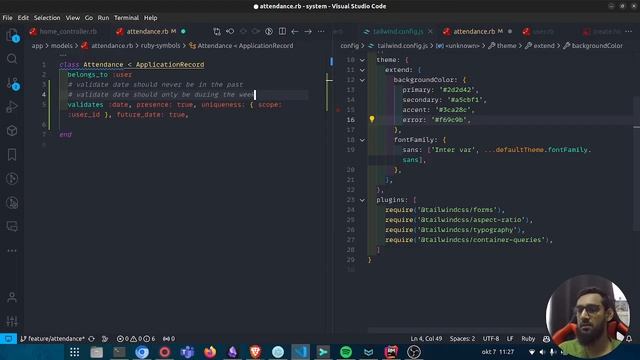The width and height of the screenshot is (640, 360).
Task: Click 'ruby-symbols' breadcrumb in left editor
Action: coord(160,46)
